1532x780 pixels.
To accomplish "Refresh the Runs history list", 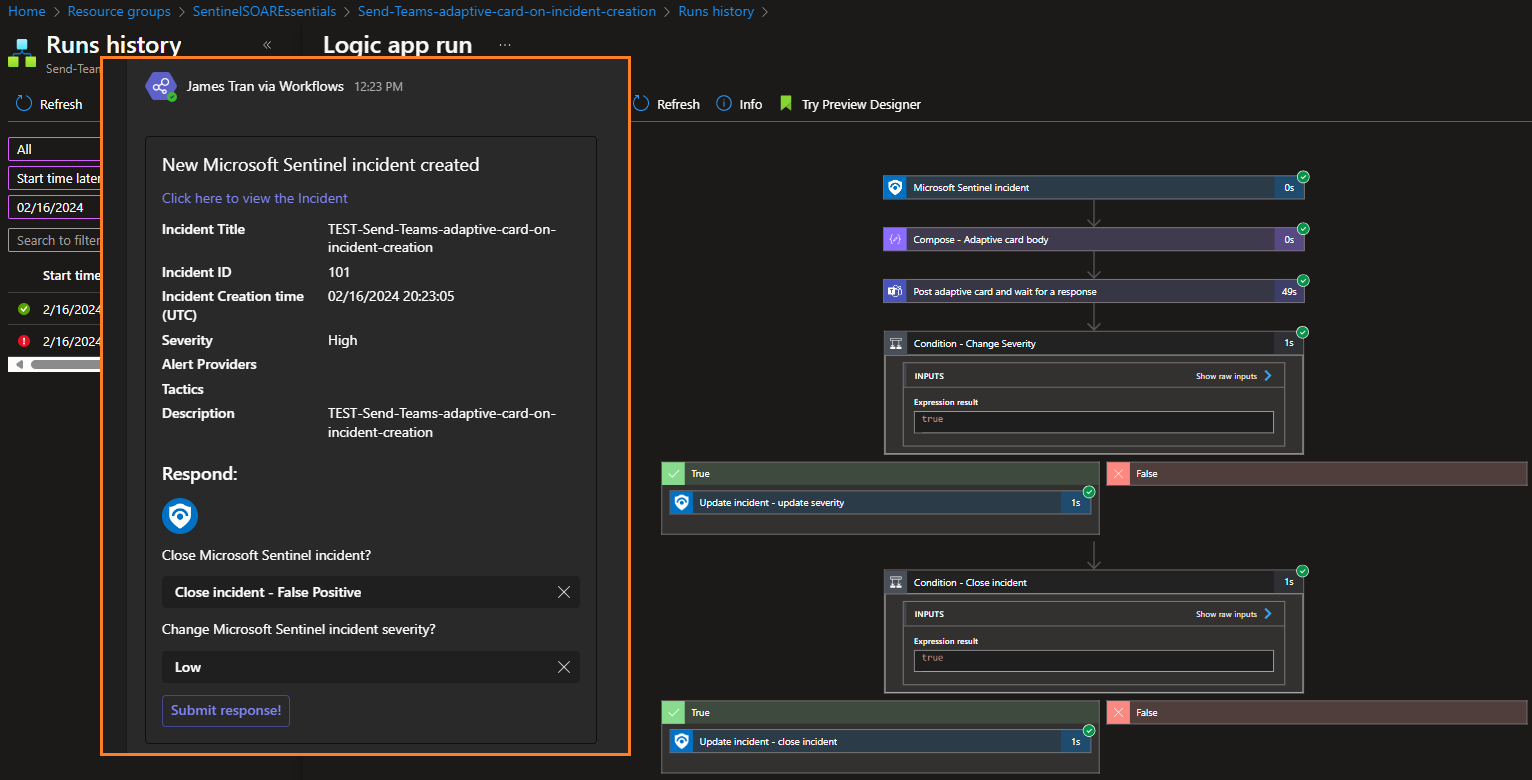I will click(x=49, y=104).
